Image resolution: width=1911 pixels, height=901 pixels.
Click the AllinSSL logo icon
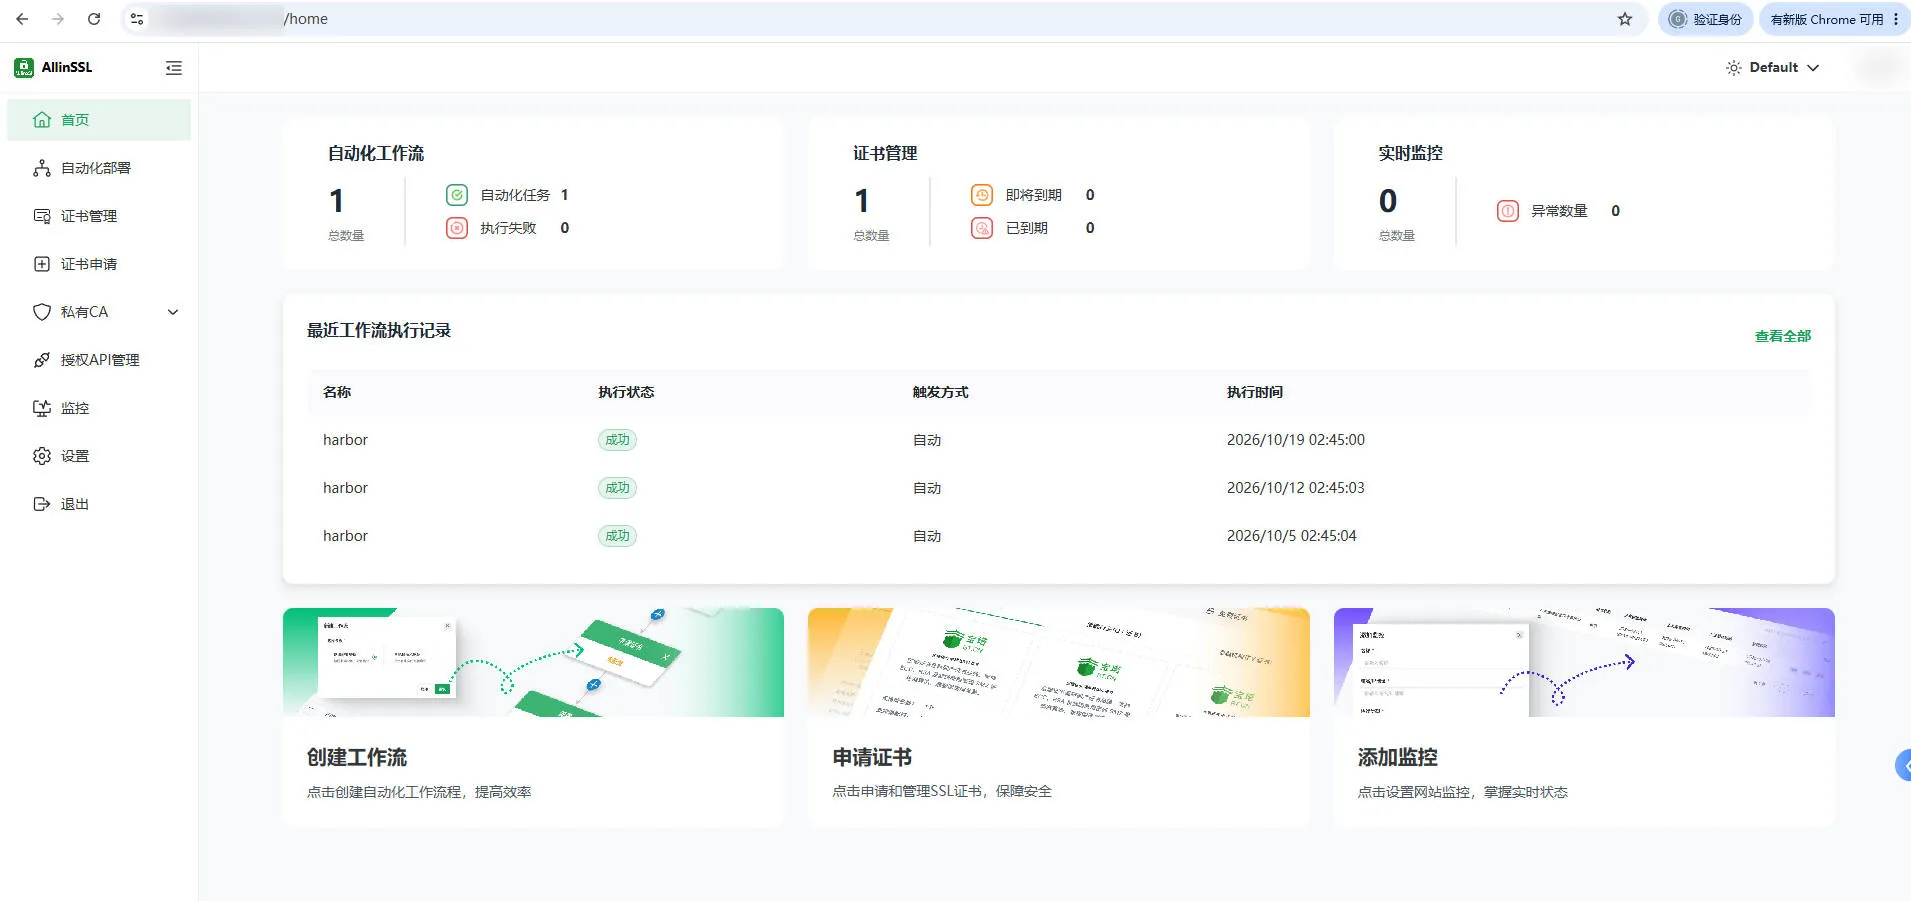pyautogui.click(x=24, y=68)
